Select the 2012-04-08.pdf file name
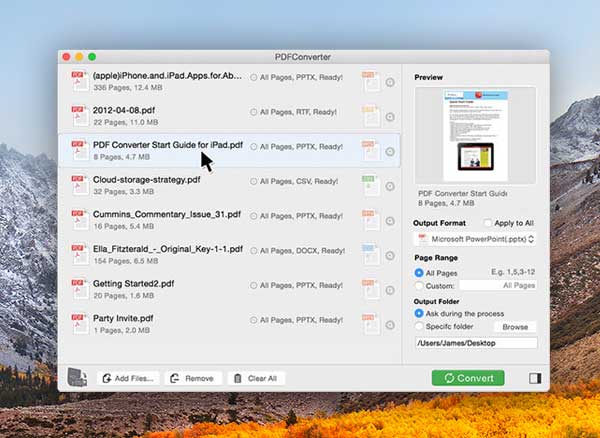Image resolution: width=600 pixels, height=438 pixels. pyautogui.click(x=124, y=110)
